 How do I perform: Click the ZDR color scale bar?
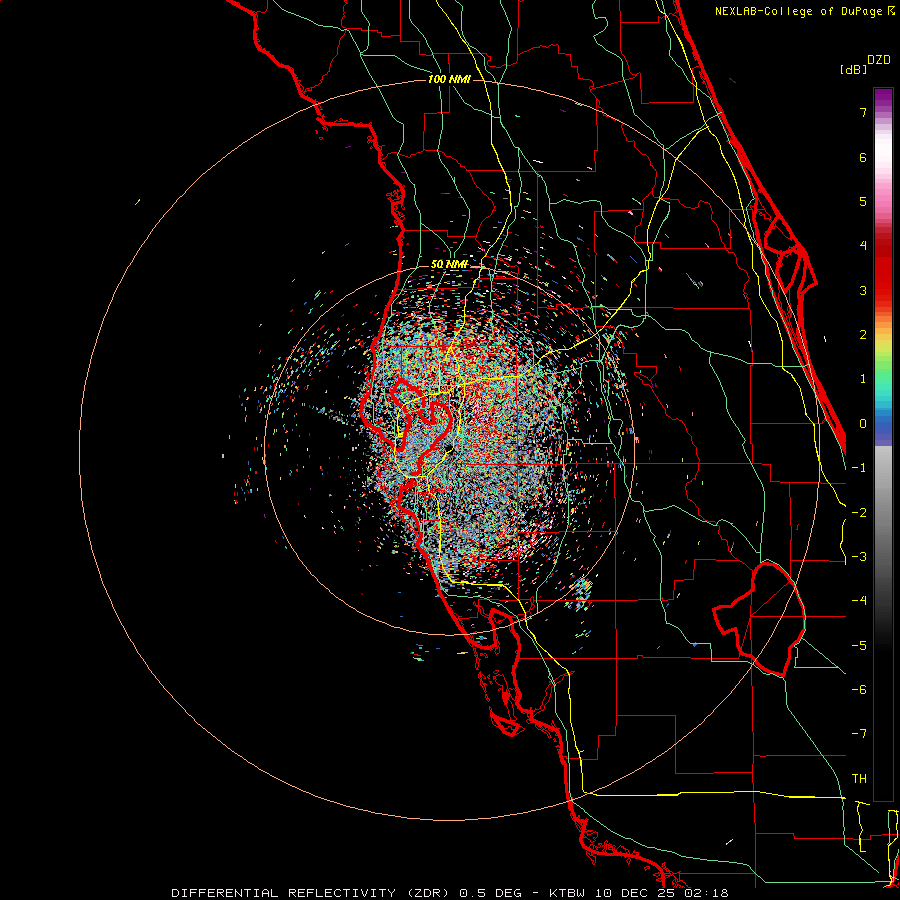coord(883,444)
